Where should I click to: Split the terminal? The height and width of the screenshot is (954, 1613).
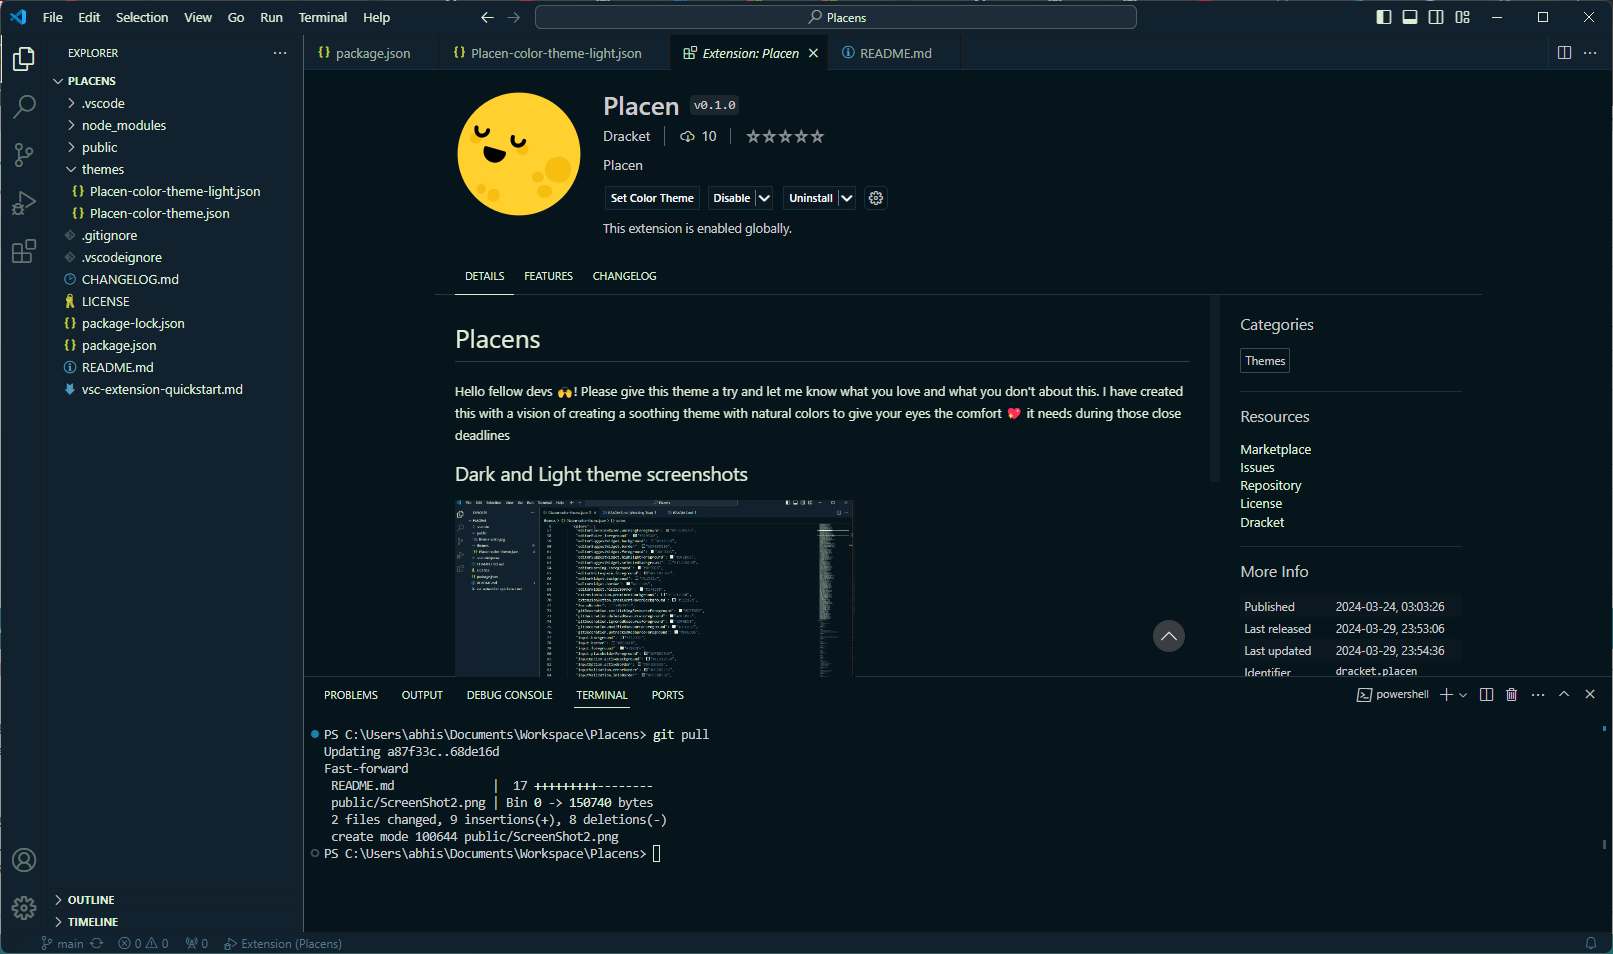pos(1487,695)
